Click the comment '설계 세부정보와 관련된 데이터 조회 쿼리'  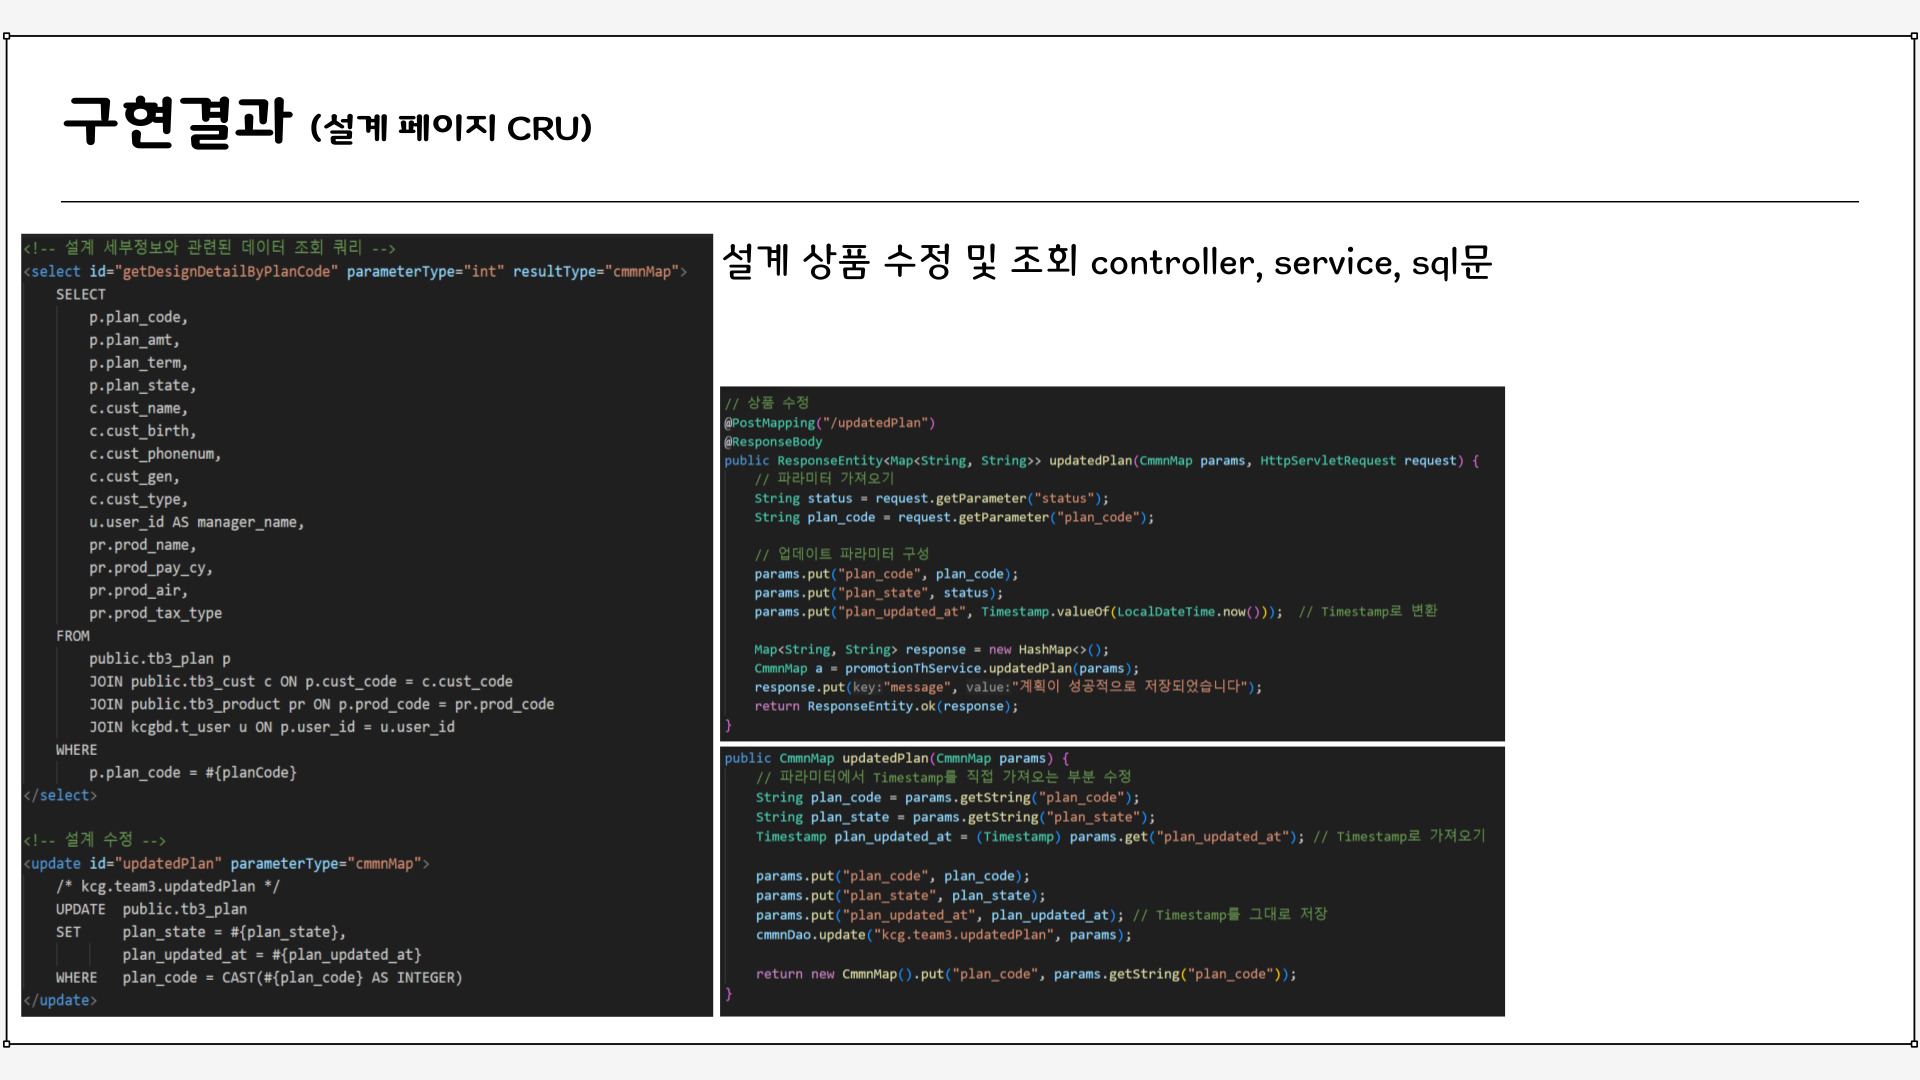213,247
